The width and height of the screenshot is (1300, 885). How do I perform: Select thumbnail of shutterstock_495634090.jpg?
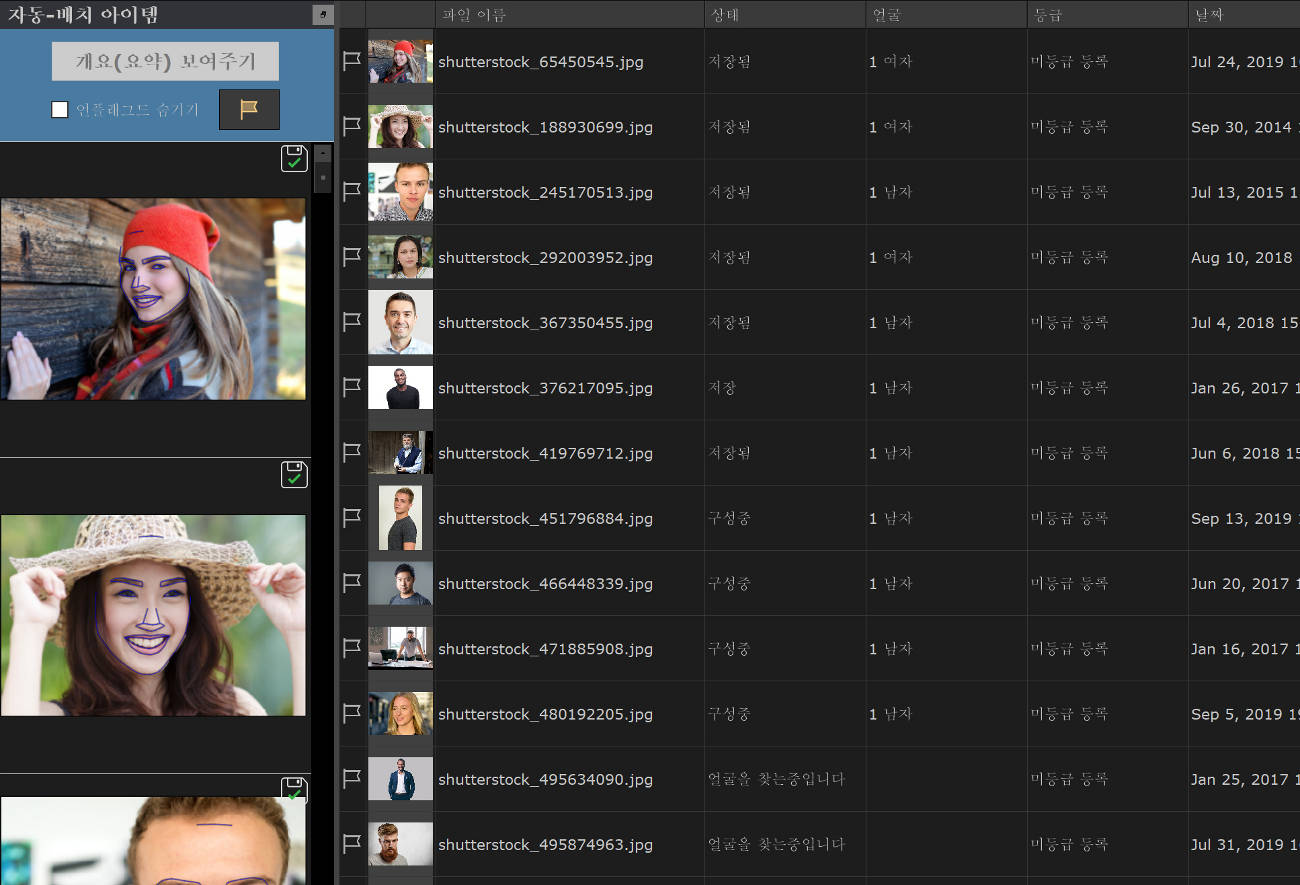click(400, 779)
